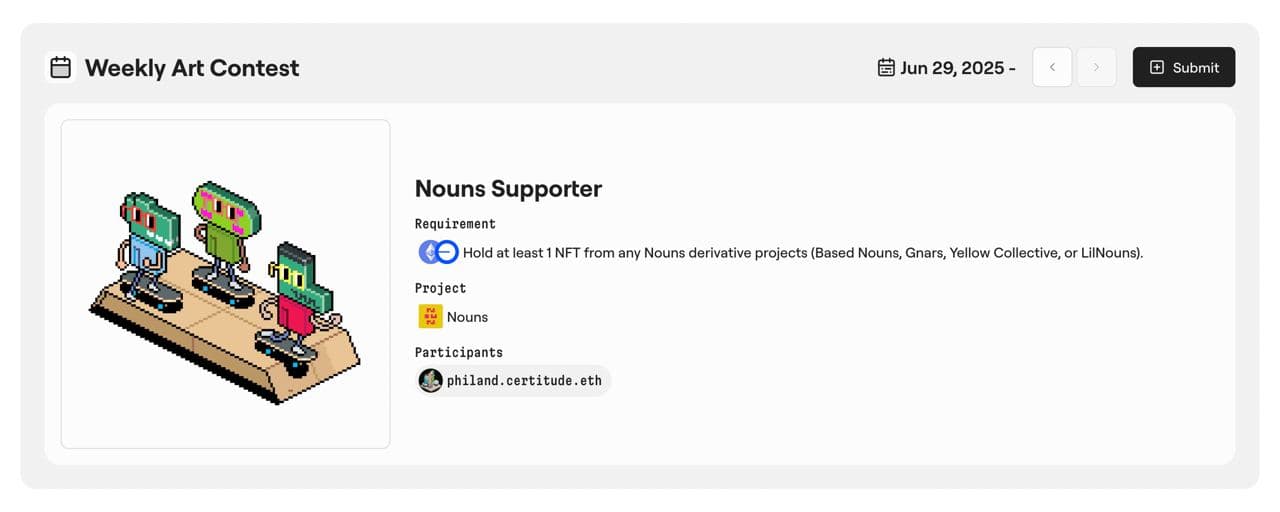The width and height of the screenshot is (1280, 512).
Task: Click the calendar icon next to the date
Action: click(x=885, y=68)
